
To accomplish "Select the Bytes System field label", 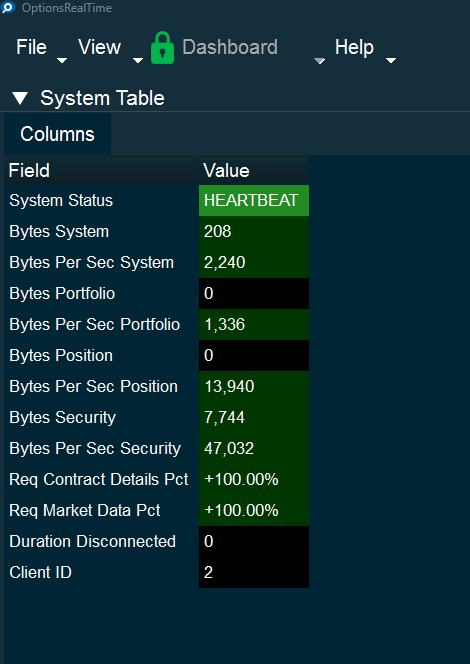I will click(x=59, y=232).
